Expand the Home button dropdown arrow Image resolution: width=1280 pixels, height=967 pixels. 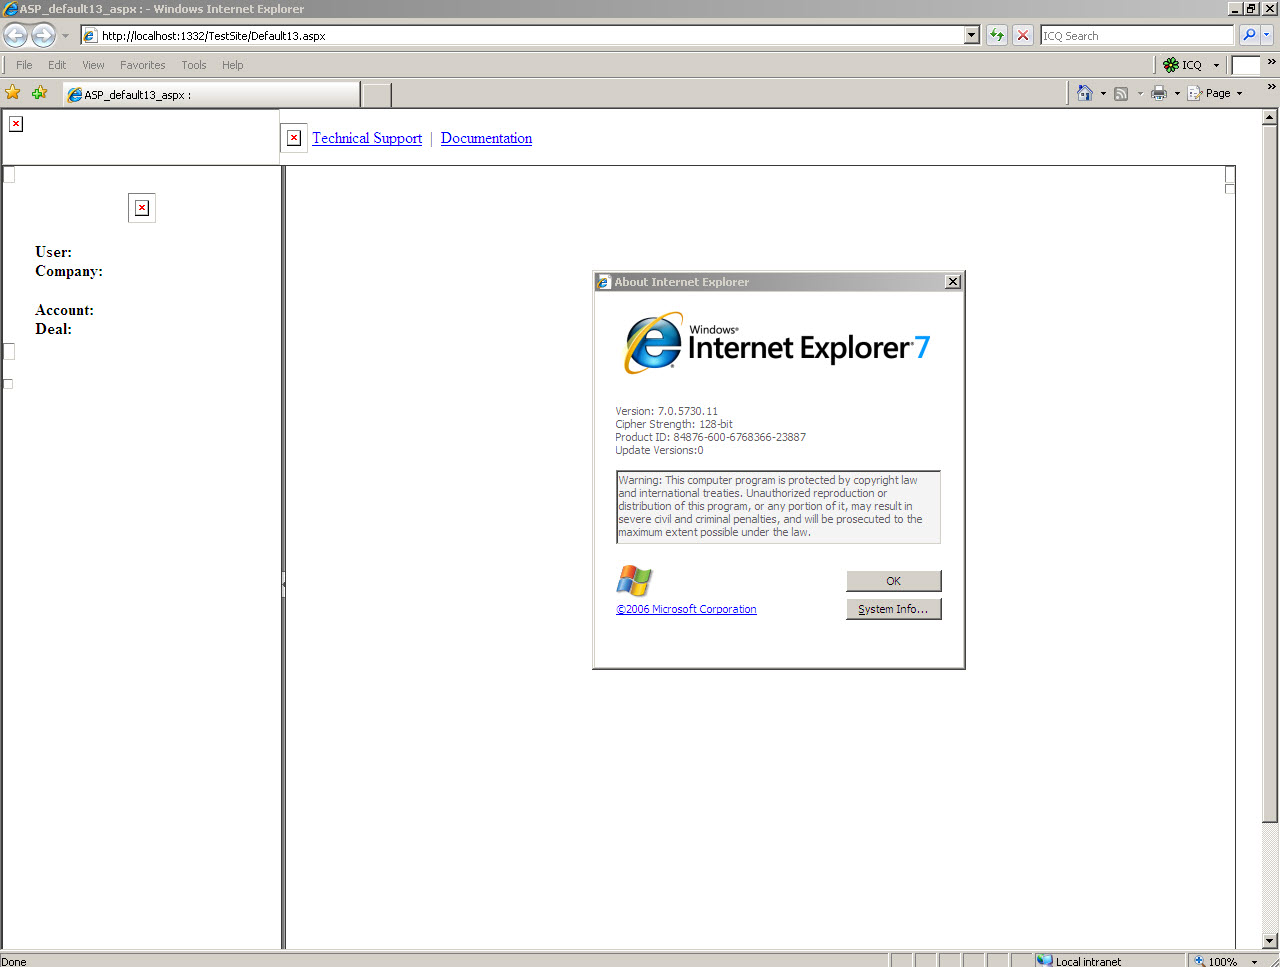[x=1103, y=94]
